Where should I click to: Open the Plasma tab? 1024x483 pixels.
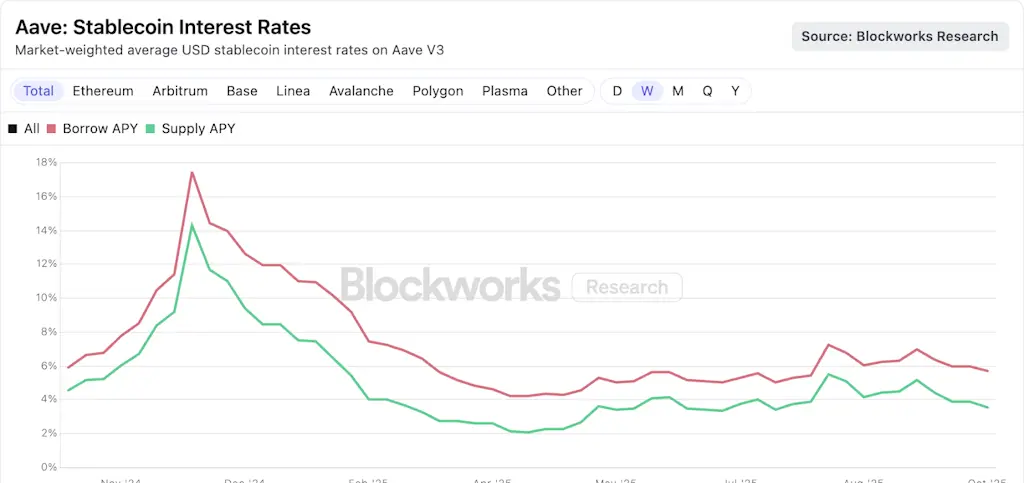coord(505,91)
